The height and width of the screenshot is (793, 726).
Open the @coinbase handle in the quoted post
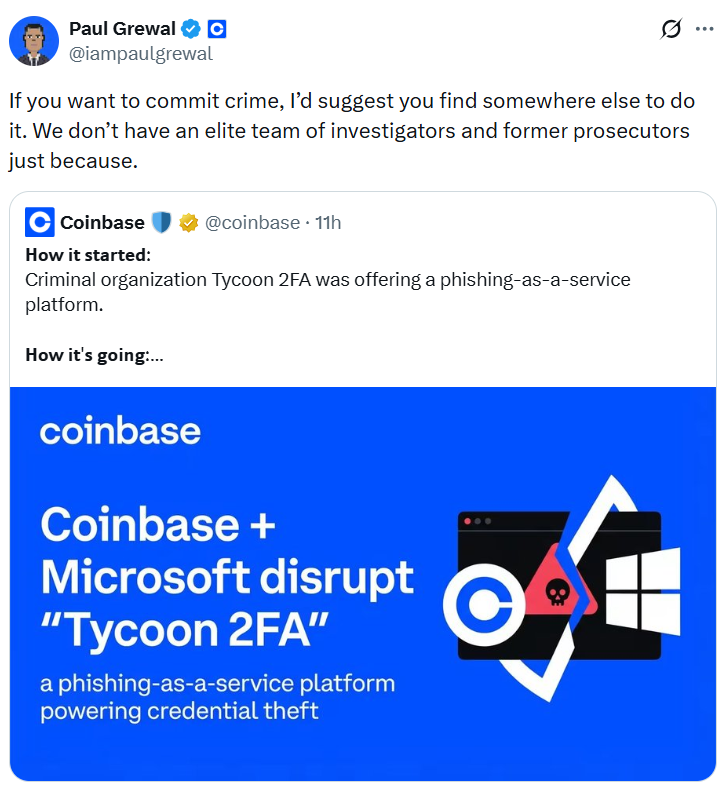252,222
